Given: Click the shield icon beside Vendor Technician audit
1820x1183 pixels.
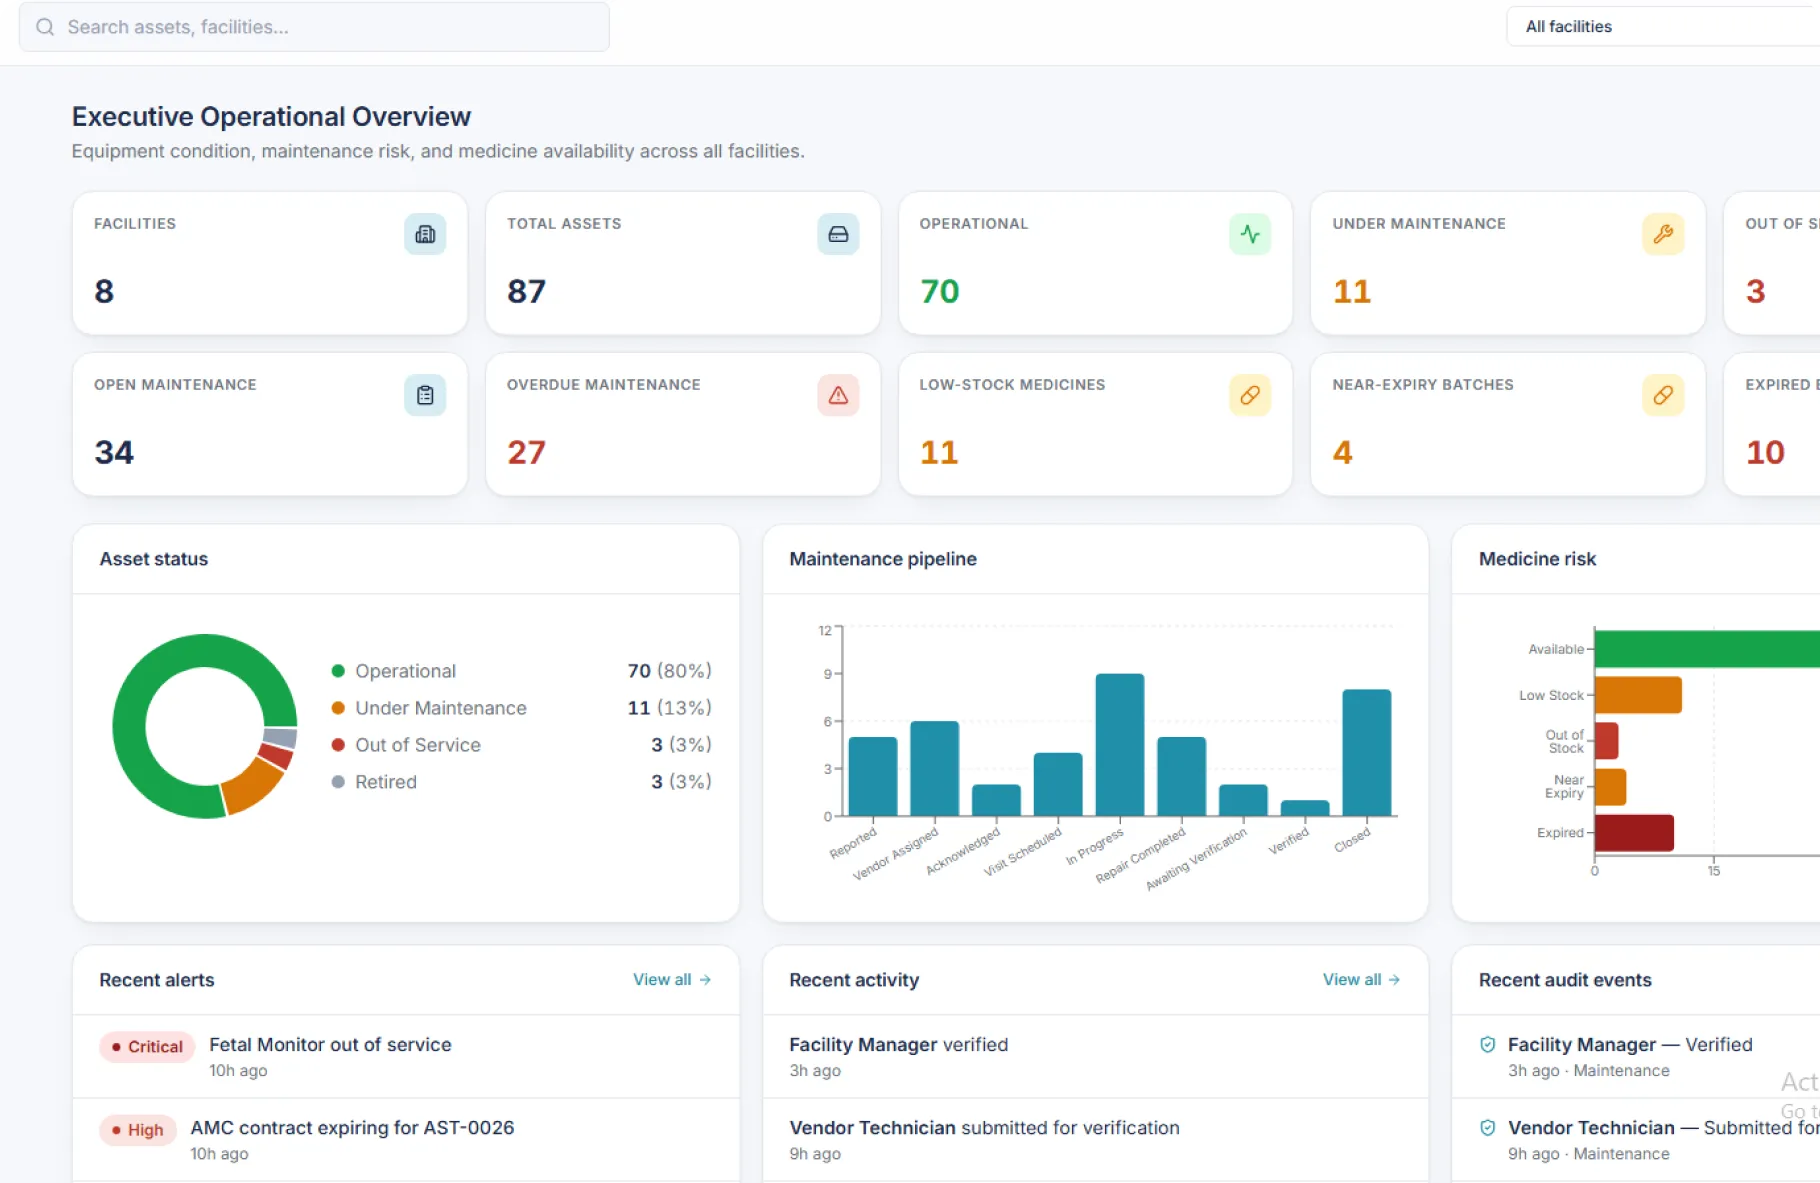Looking at the screenshot, I should (x=1488, y=1128).
